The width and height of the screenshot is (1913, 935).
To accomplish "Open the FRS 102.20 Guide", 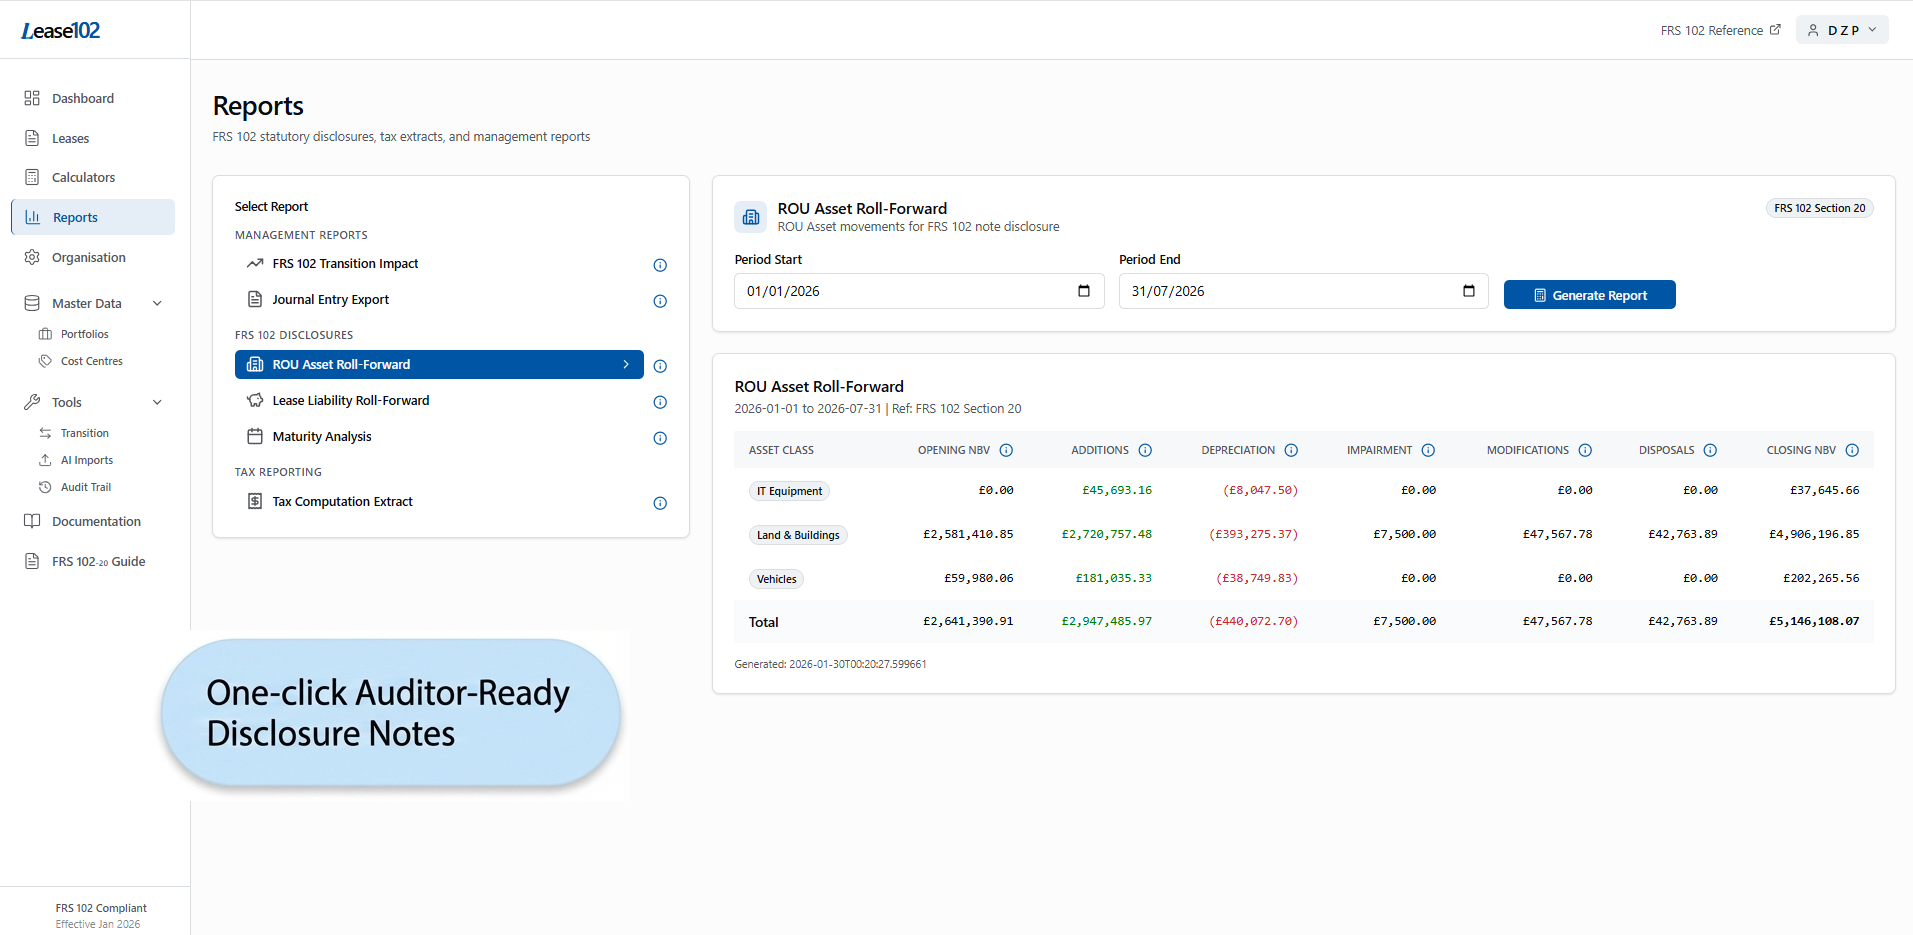I will coord(98,561).
